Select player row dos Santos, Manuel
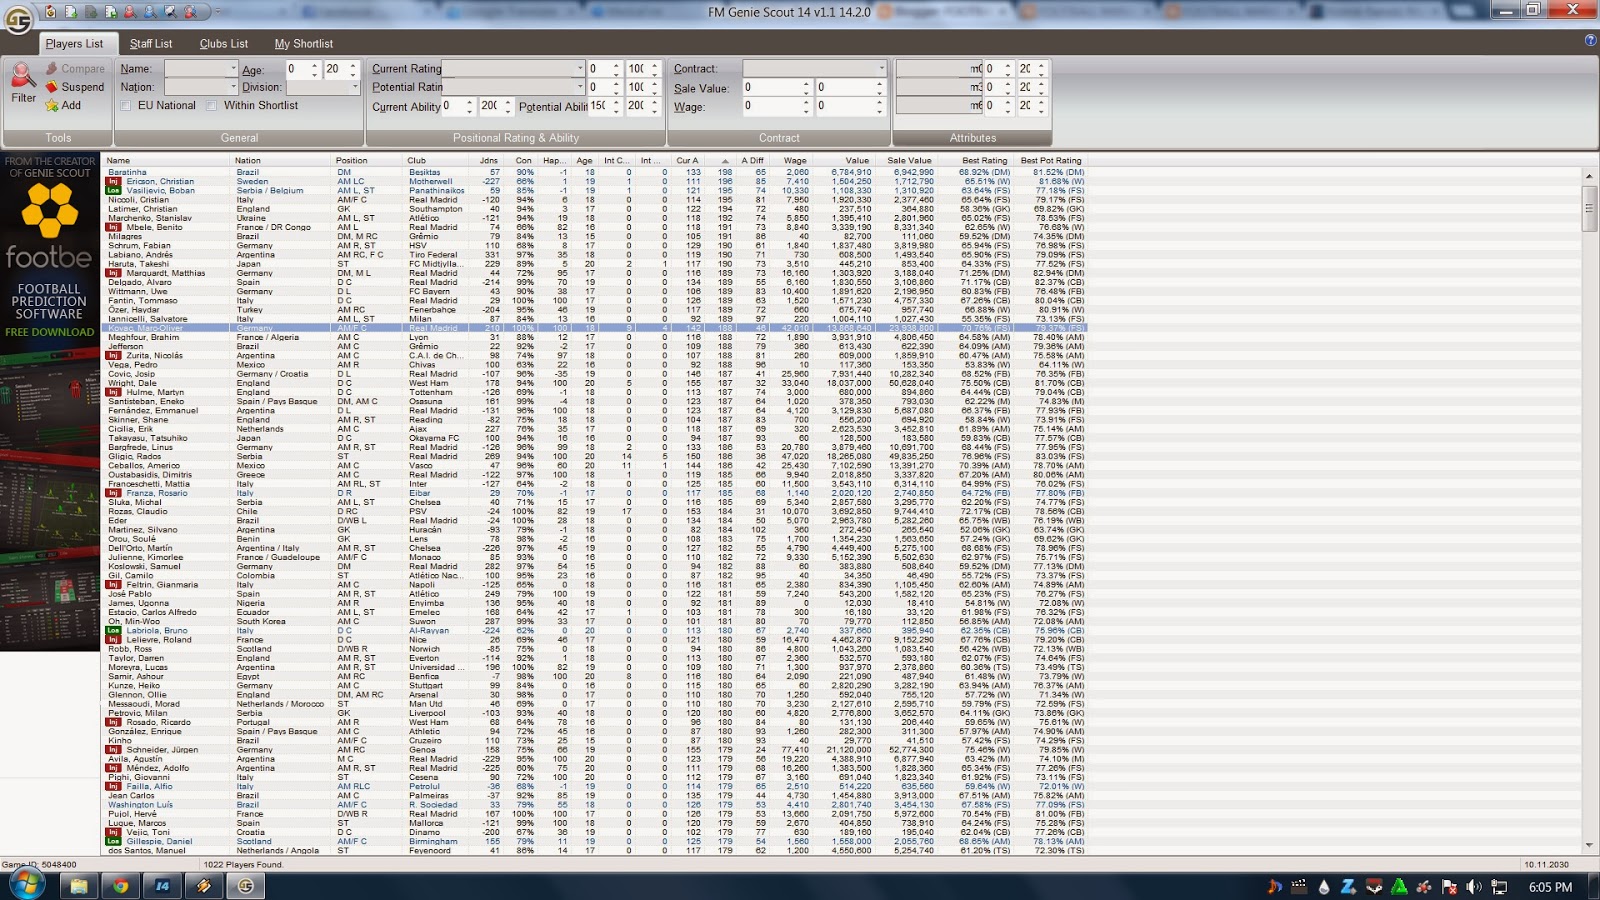 click(x=595, y=851)
